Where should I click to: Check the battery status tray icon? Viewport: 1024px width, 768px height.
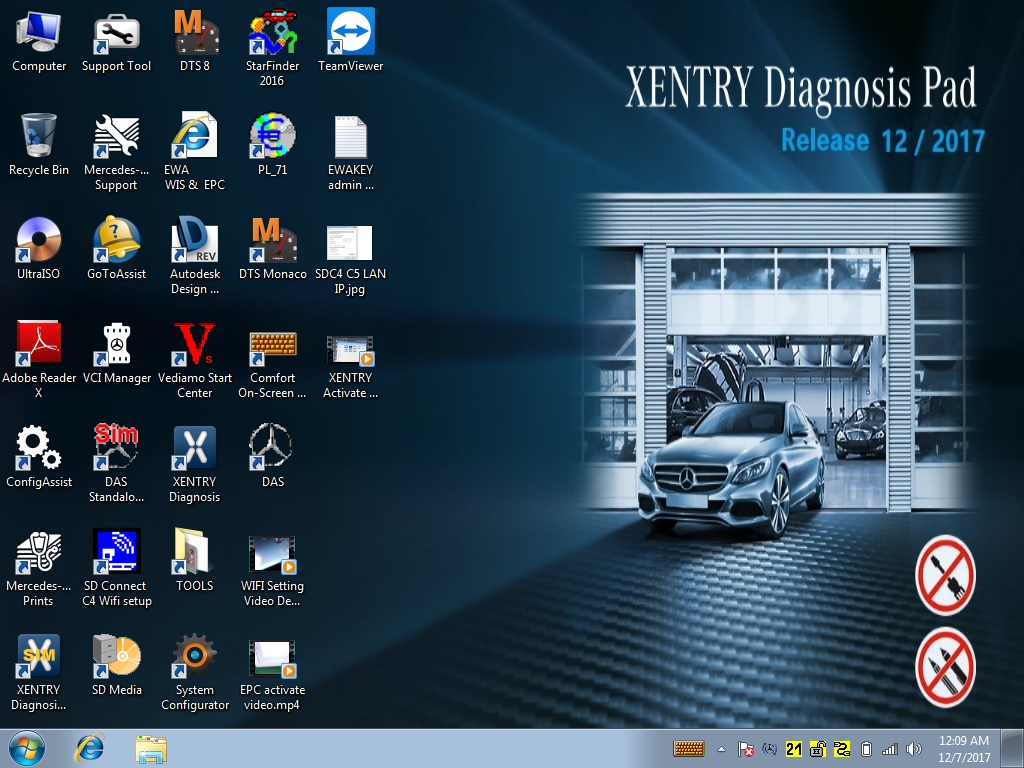[x=866, y=749]
